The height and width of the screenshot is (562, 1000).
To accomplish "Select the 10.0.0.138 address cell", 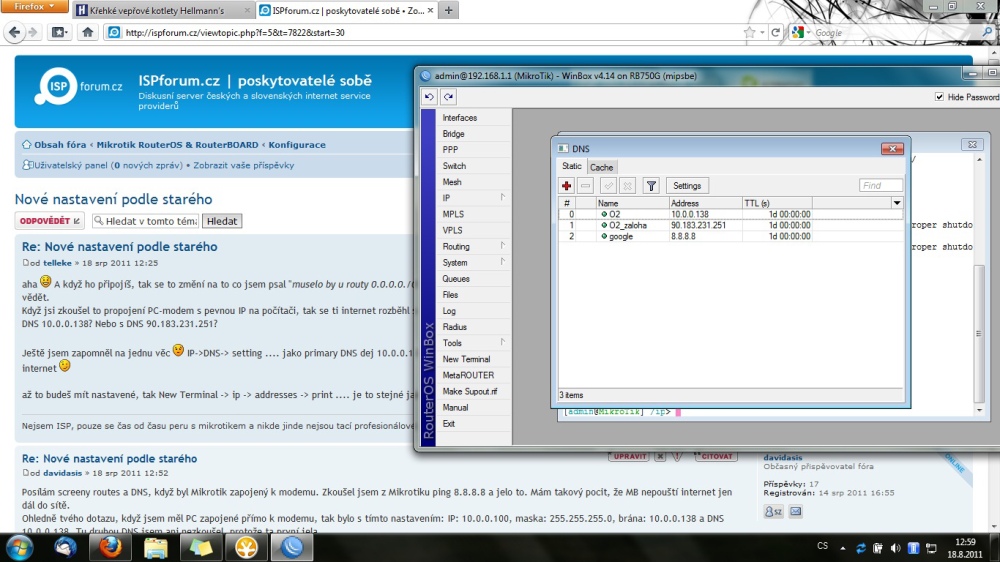I will coord(705,214).
